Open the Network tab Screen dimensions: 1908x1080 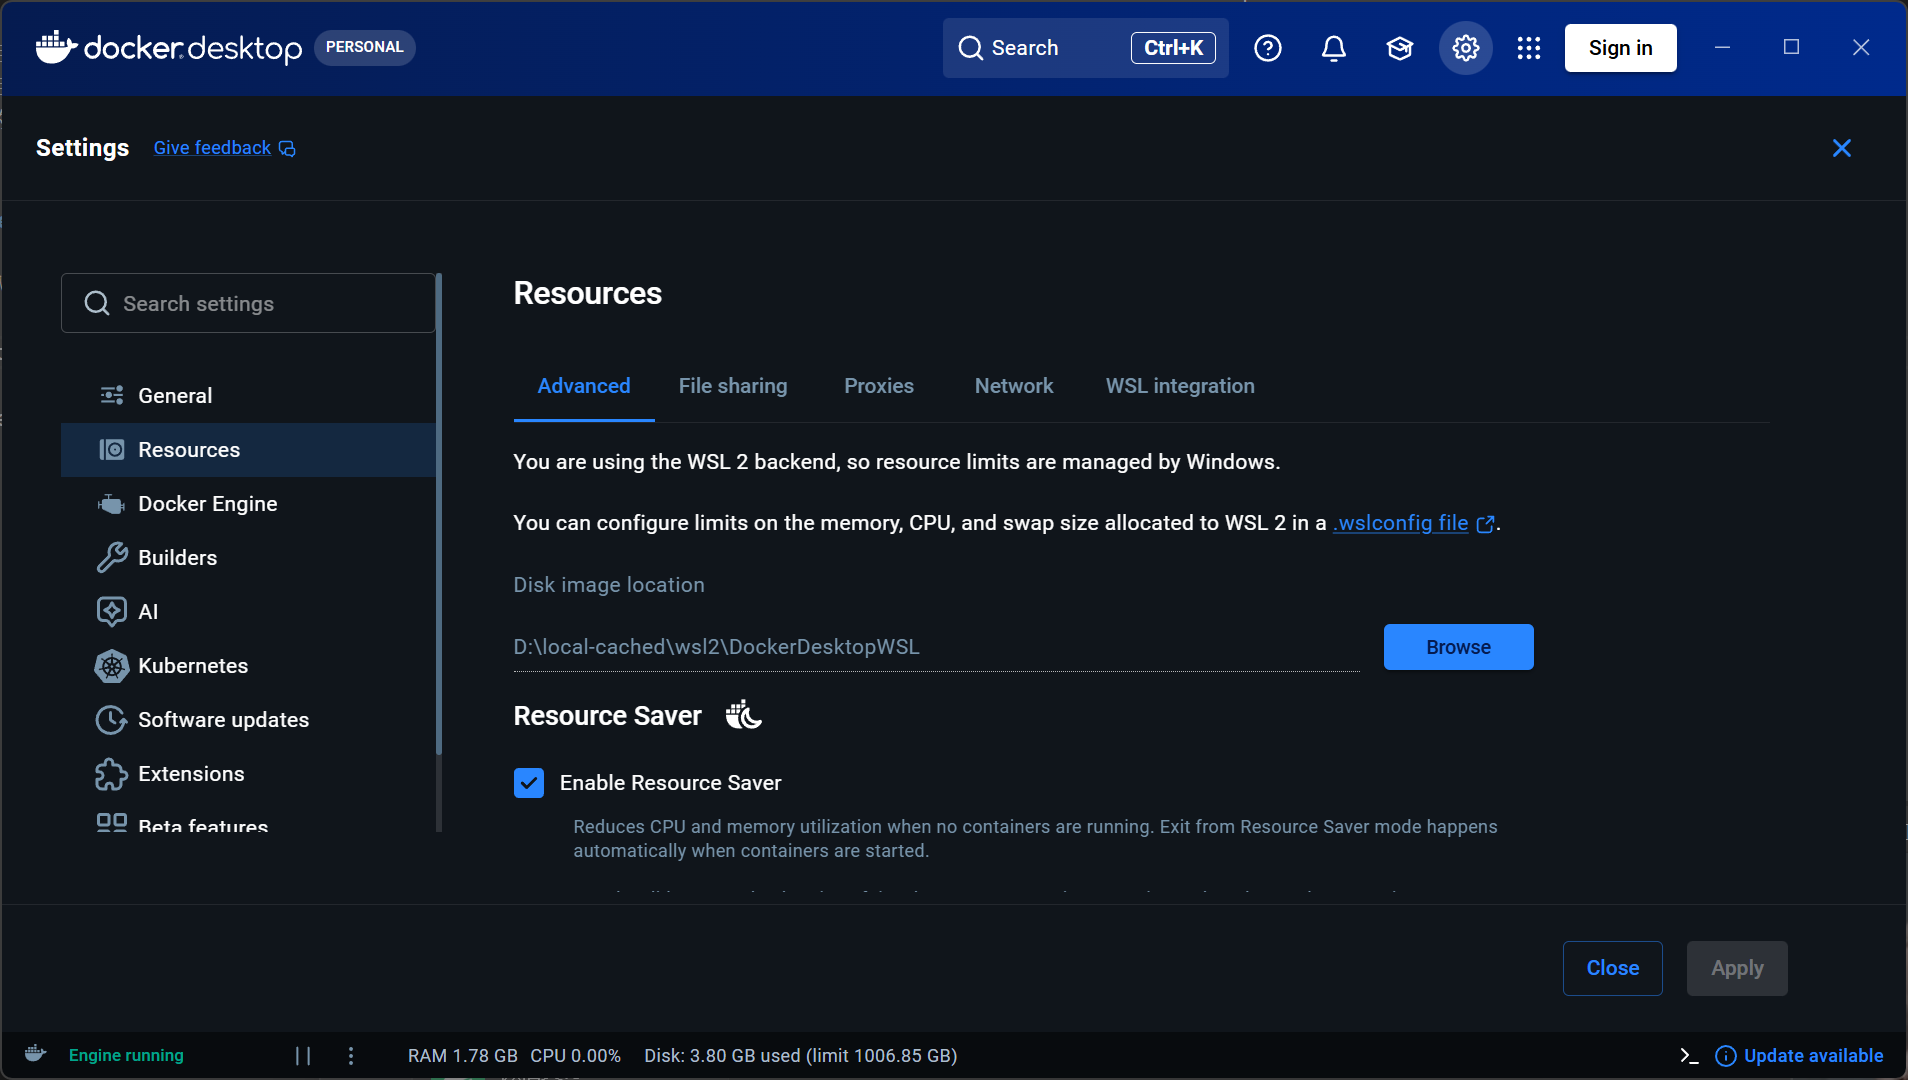point(1014,386)
